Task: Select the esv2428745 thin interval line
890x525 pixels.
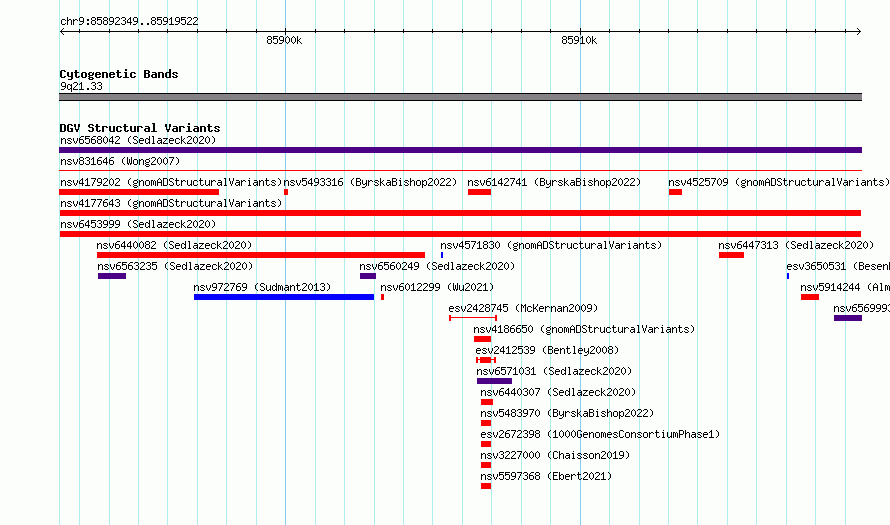Action: [473, 318]
